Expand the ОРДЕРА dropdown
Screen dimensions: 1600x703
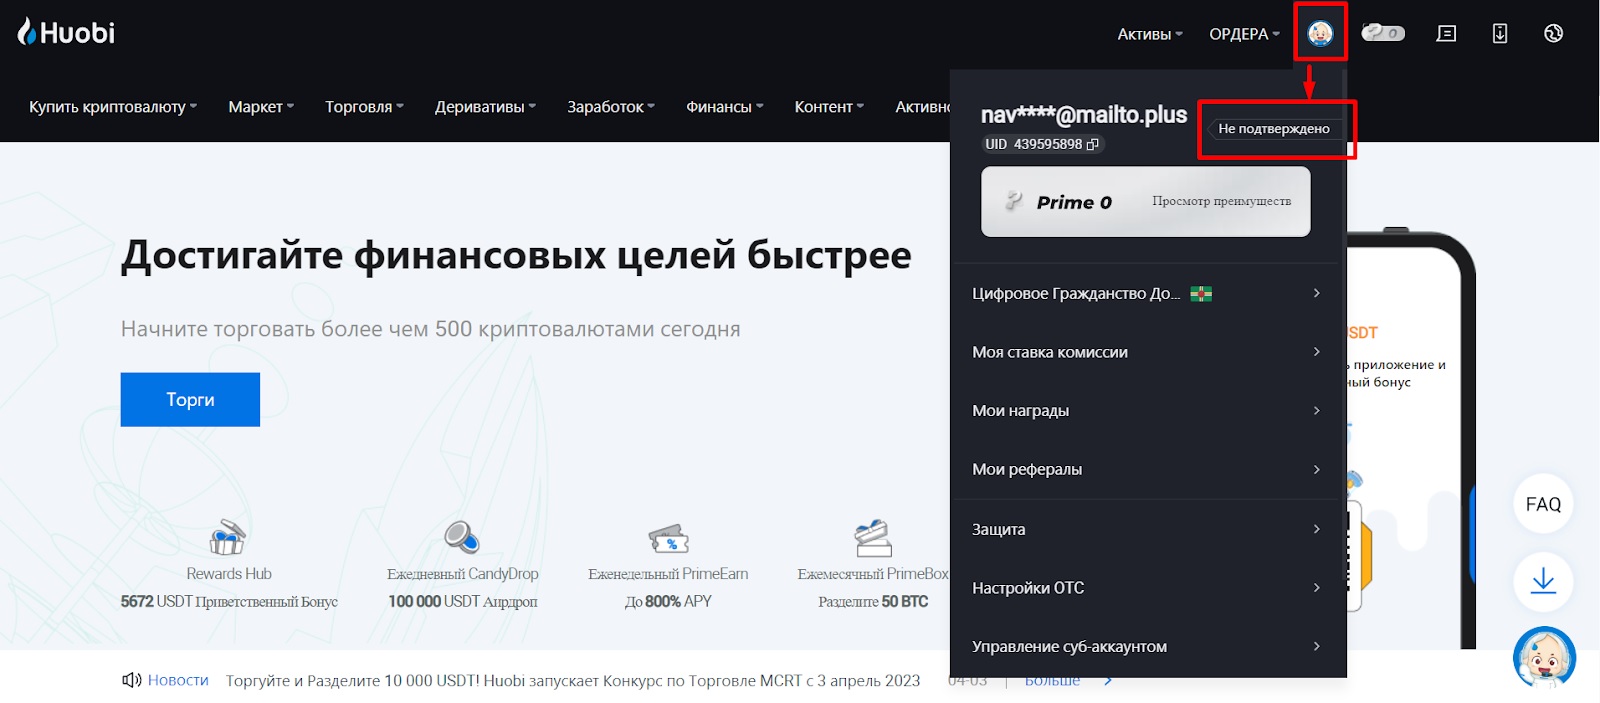click(1244, 34)
